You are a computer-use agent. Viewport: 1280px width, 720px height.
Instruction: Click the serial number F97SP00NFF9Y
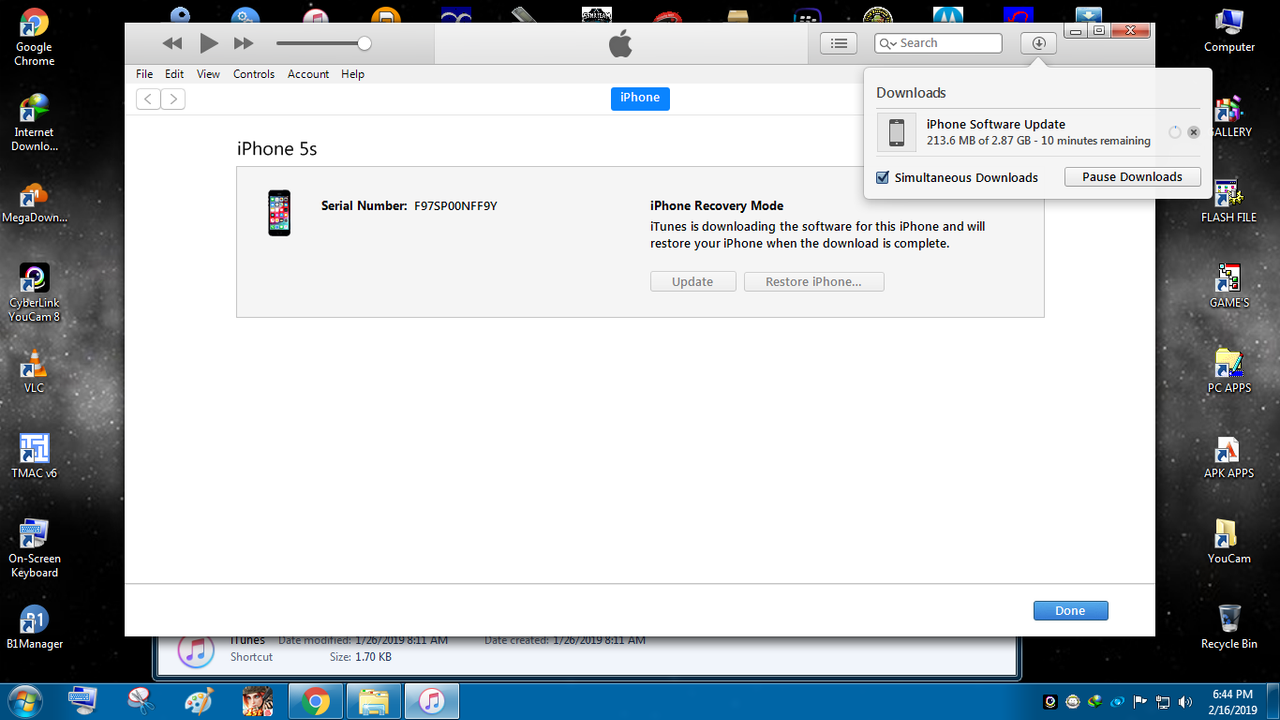(455, 206)
